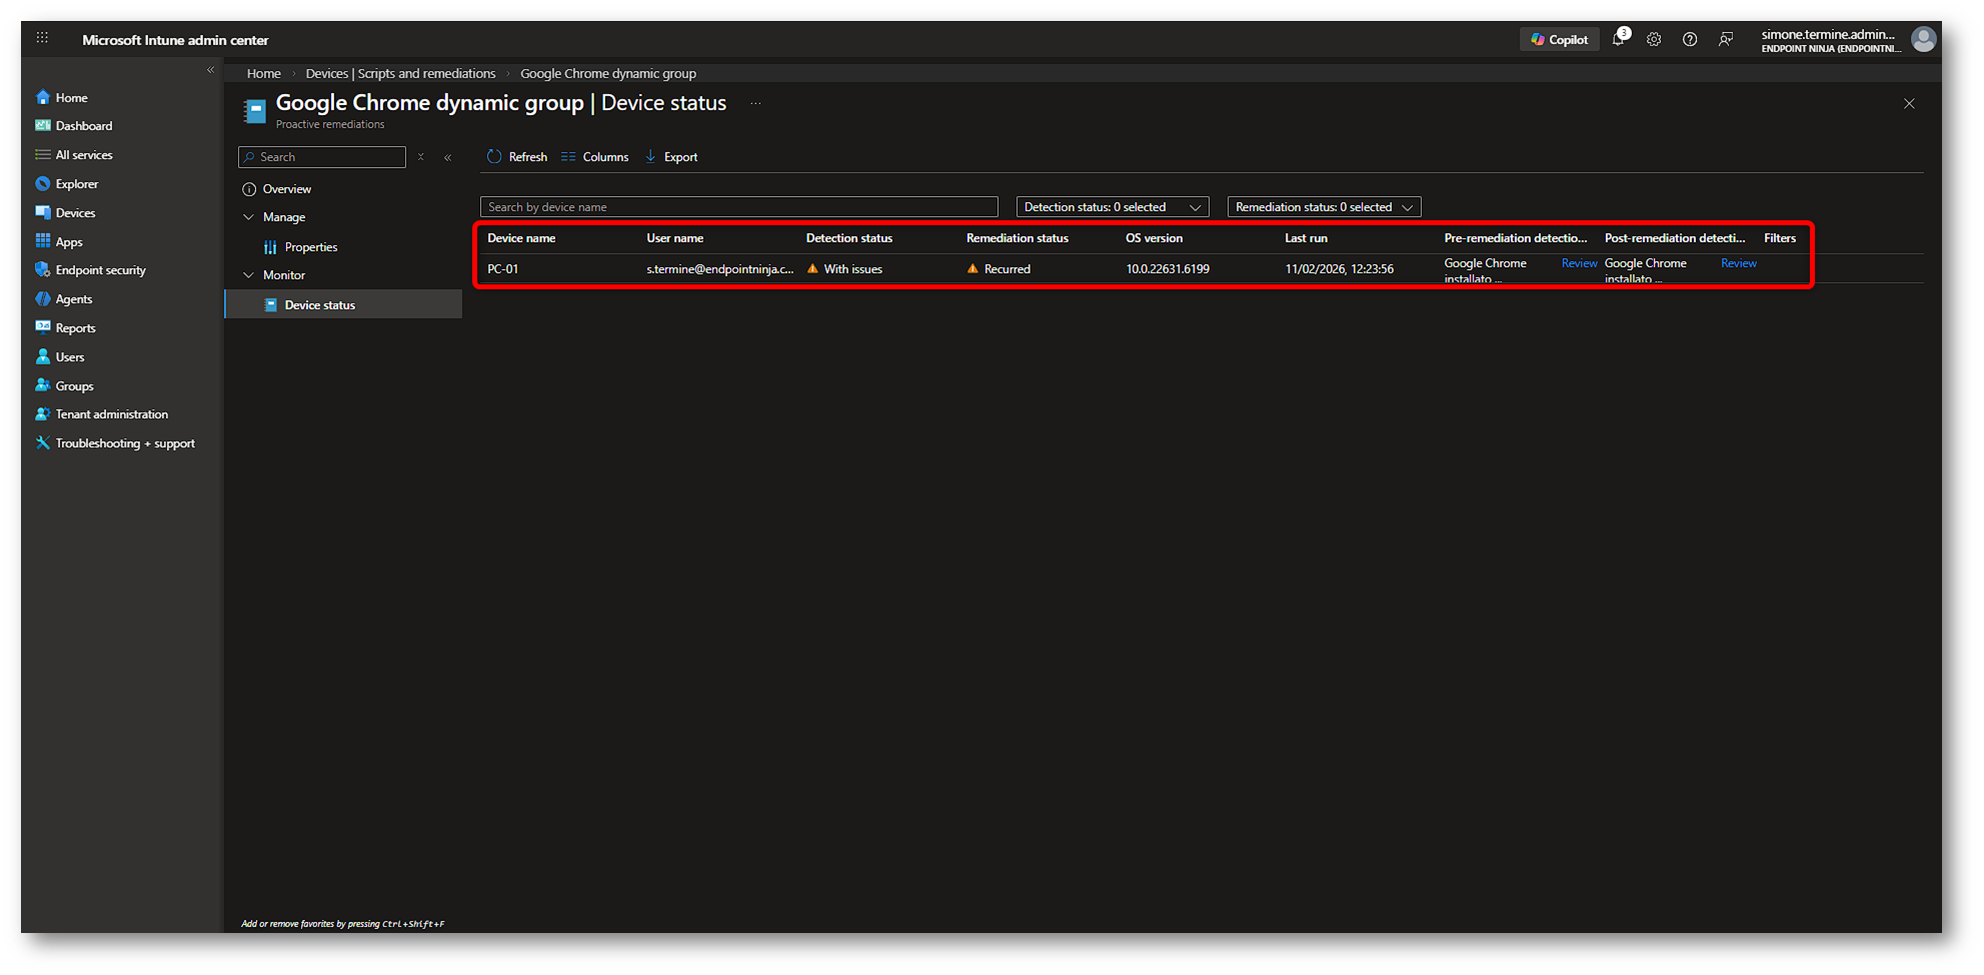The height and width of the screenshot is (975, 1984).
Task: Click the Microsoft Intune admin center title
Action: pyautogui.click(x=175, y=40)
